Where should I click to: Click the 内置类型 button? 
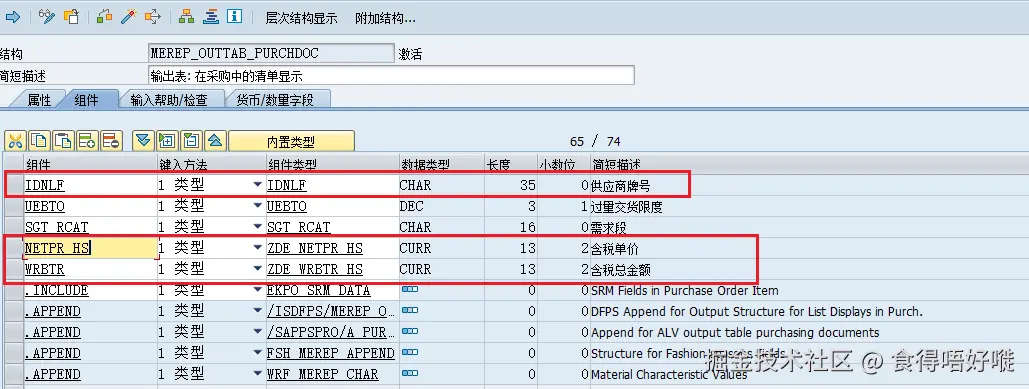click(x=291, y=141)
